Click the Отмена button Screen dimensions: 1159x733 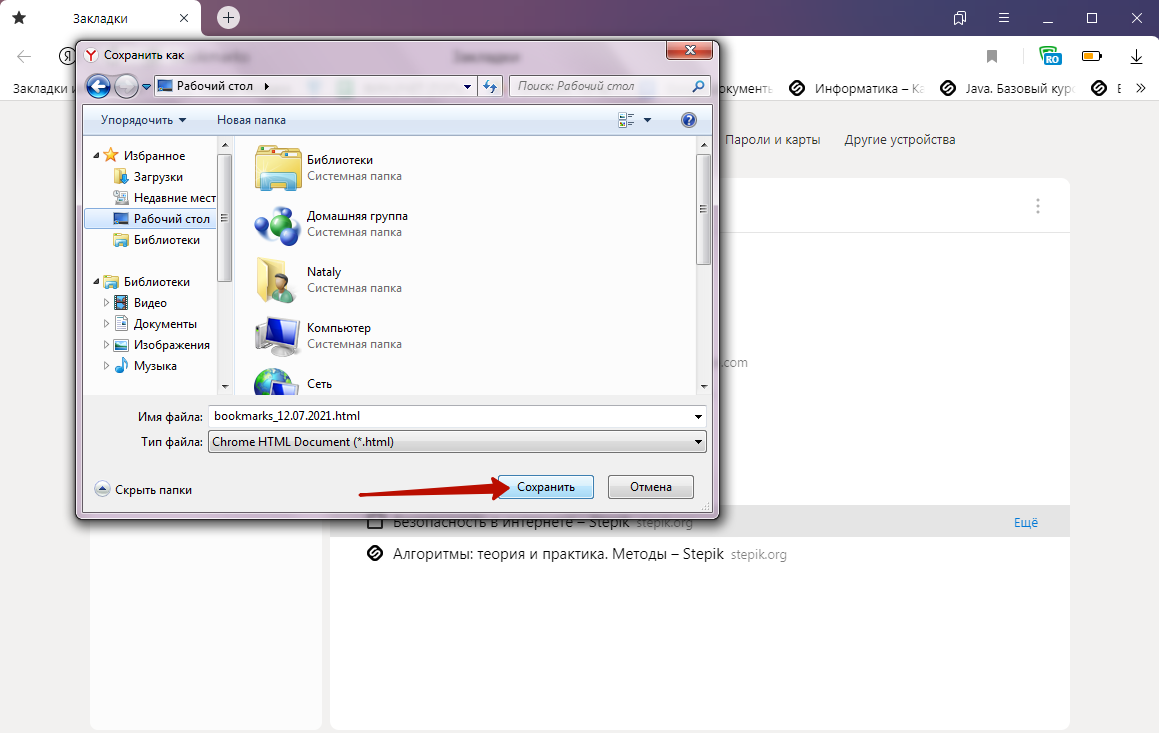click(x=650, y=487)
